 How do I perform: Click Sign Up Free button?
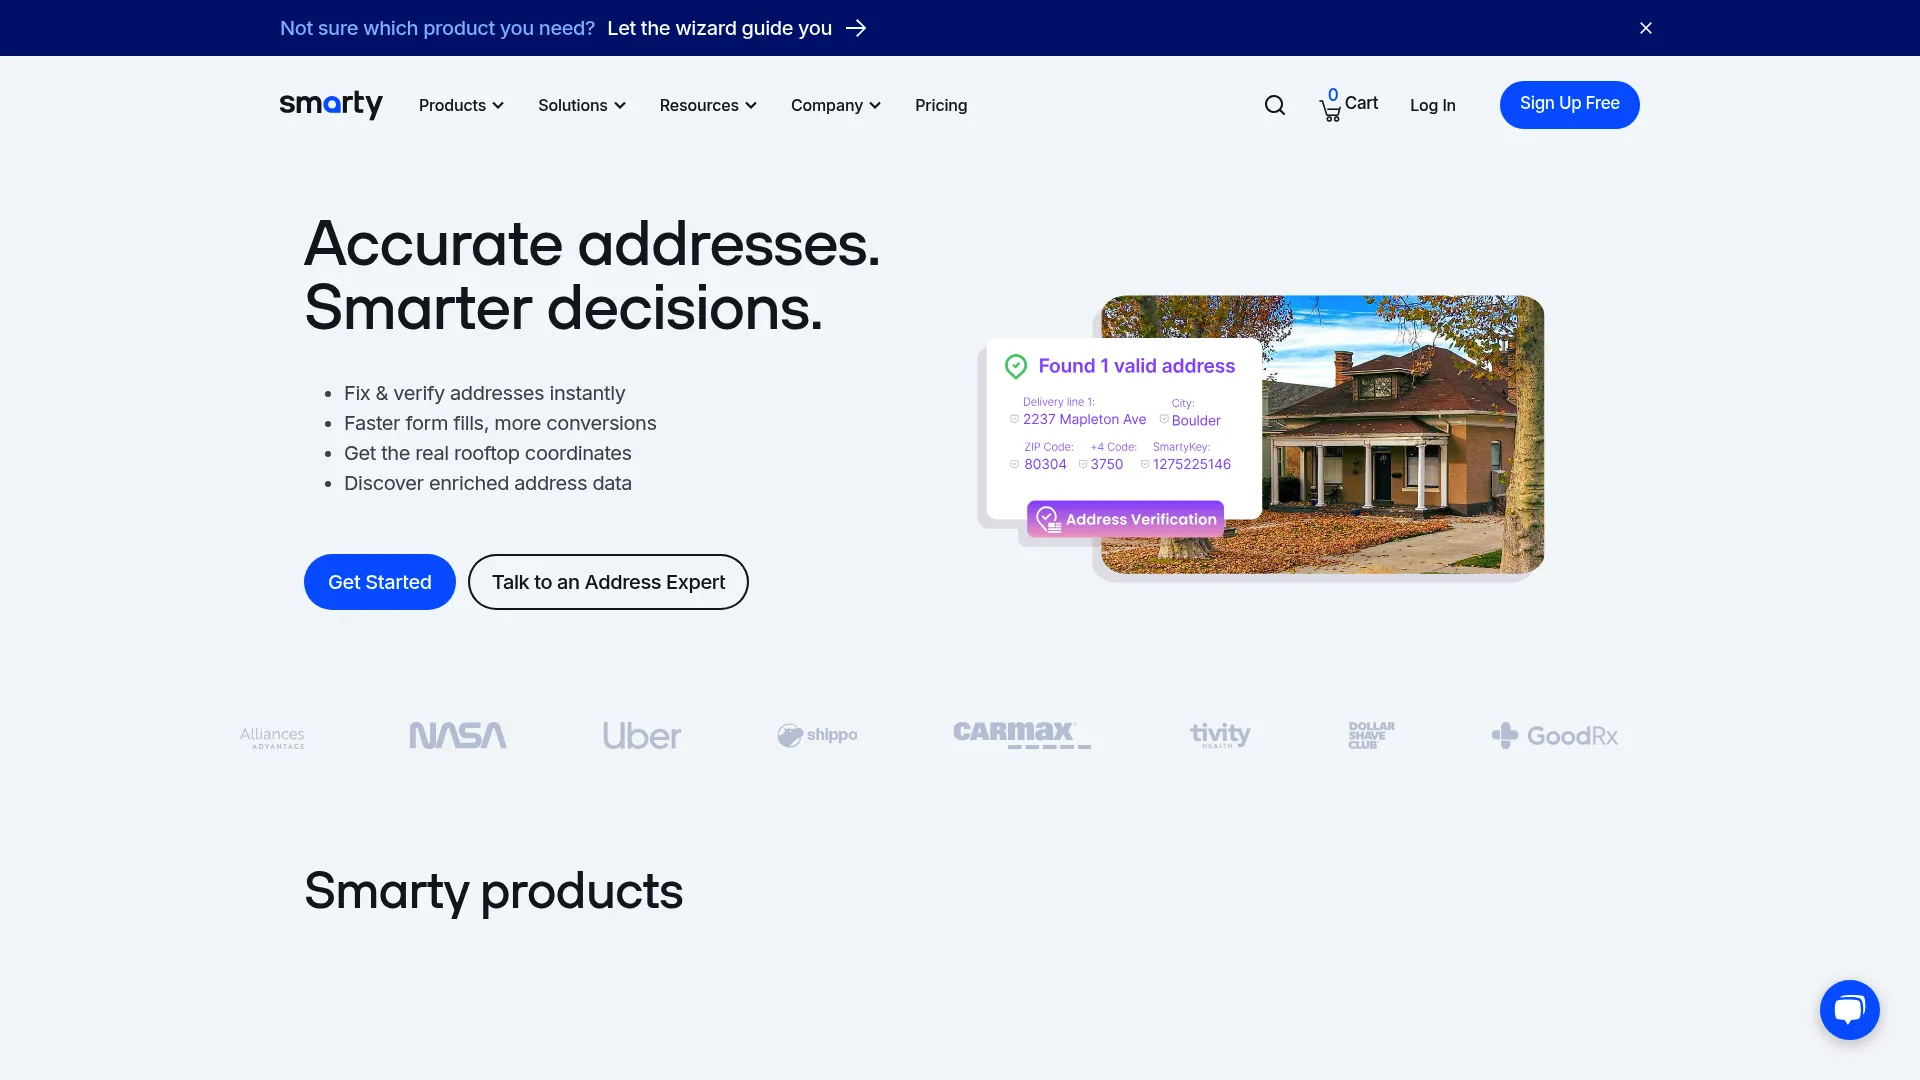[x=1570, y=104]
